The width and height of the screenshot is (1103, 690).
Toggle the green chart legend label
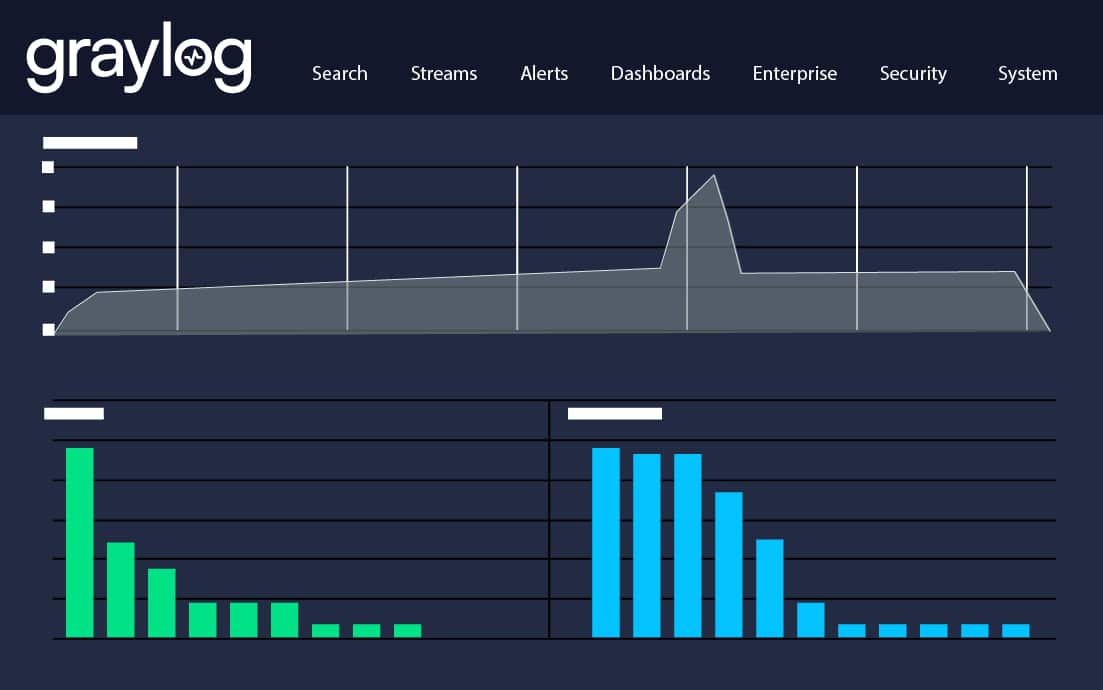(x=74, y=412)
